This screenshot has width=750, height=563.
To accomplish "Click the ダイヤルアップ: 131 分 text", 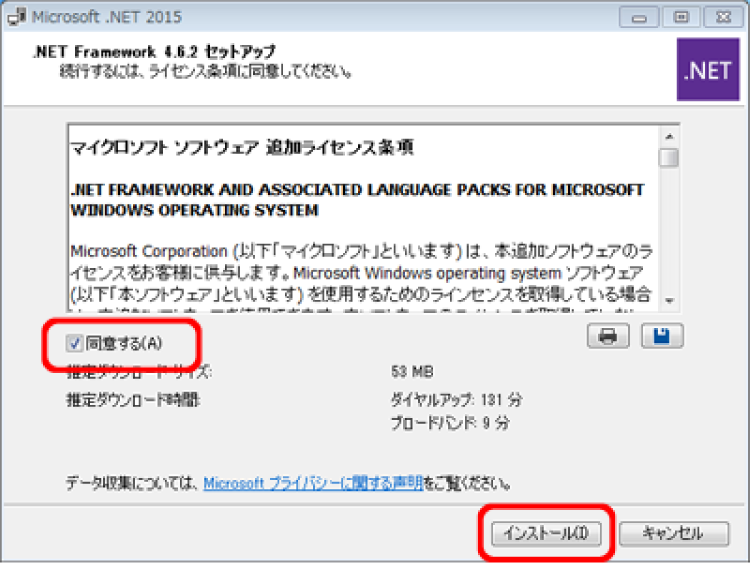I will (456, 399).
